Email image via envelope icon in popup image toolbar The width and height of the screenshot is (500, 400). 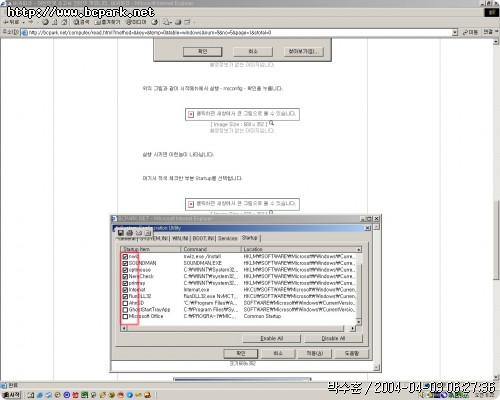[x=139, y=233]
